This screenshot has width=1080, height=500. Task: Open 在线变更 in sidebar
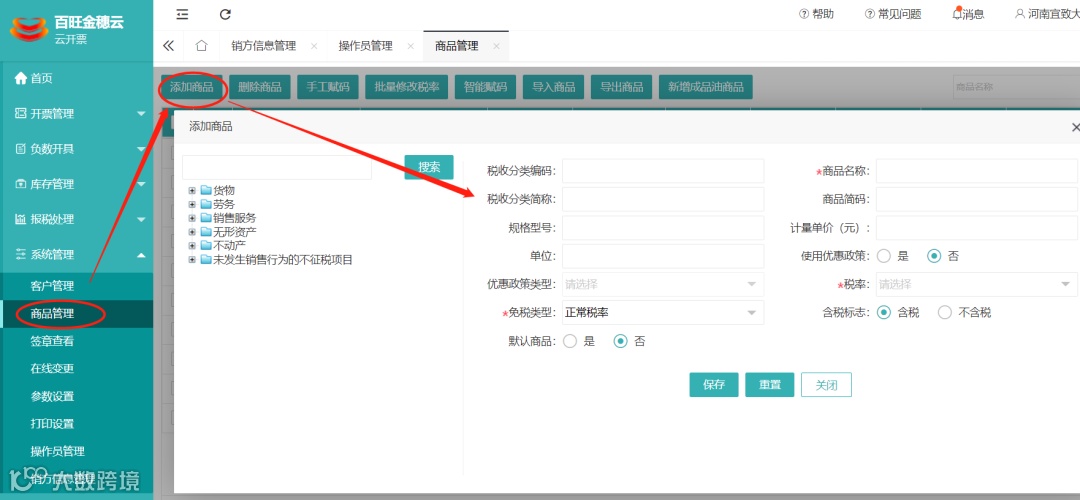[x=76, y=368]
